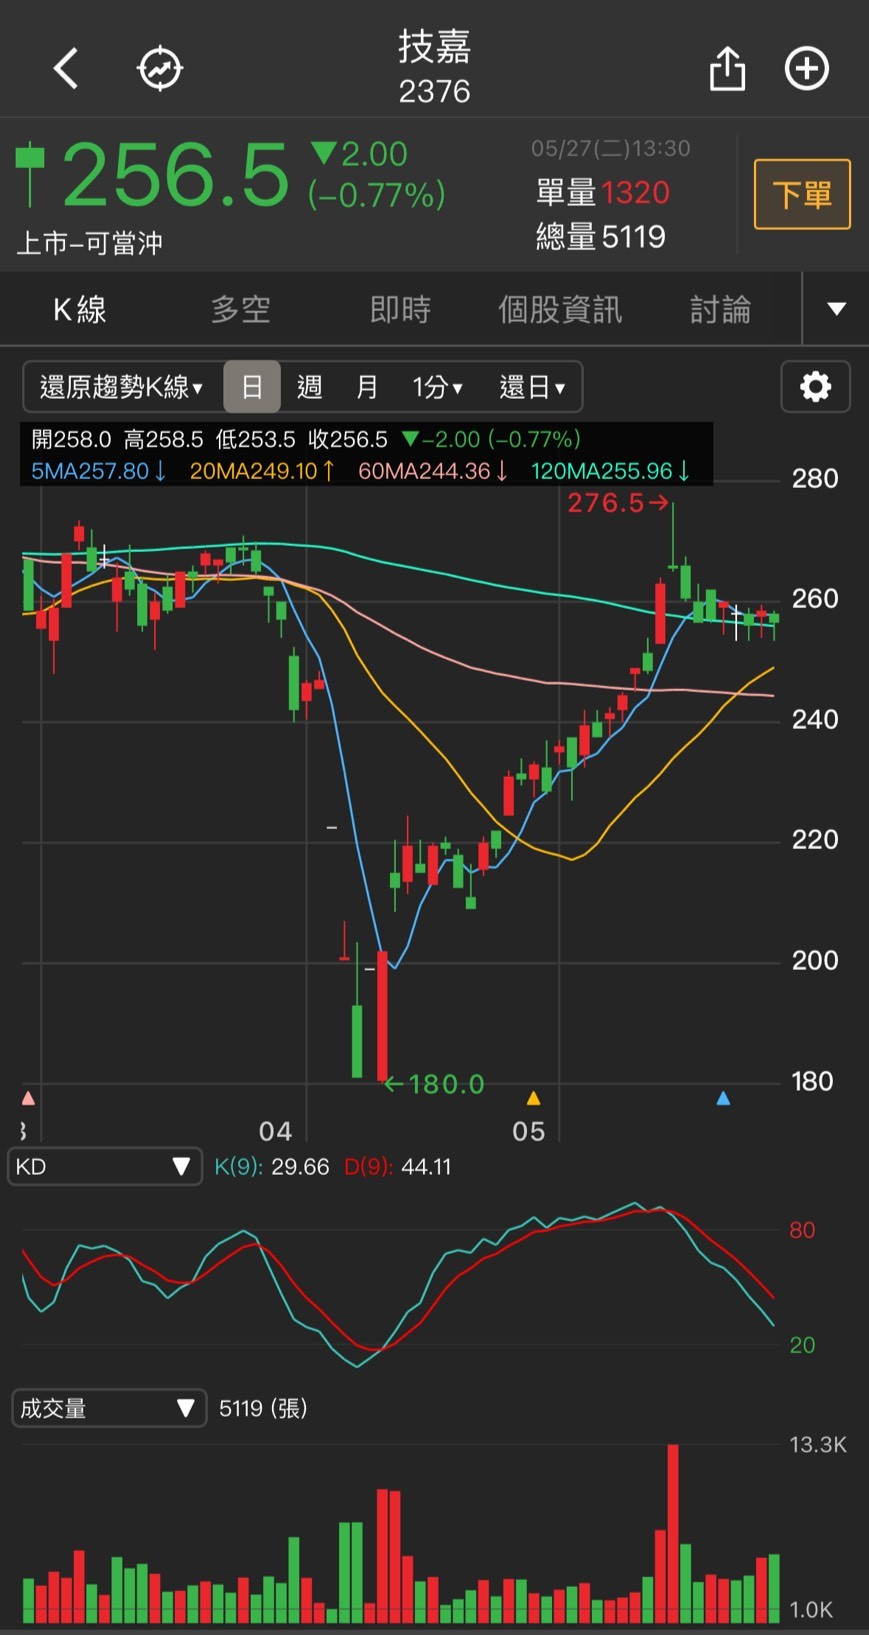Screen dimensions: 869x1635
Task: Open the 即時 tab
Action: coord(400,309)
